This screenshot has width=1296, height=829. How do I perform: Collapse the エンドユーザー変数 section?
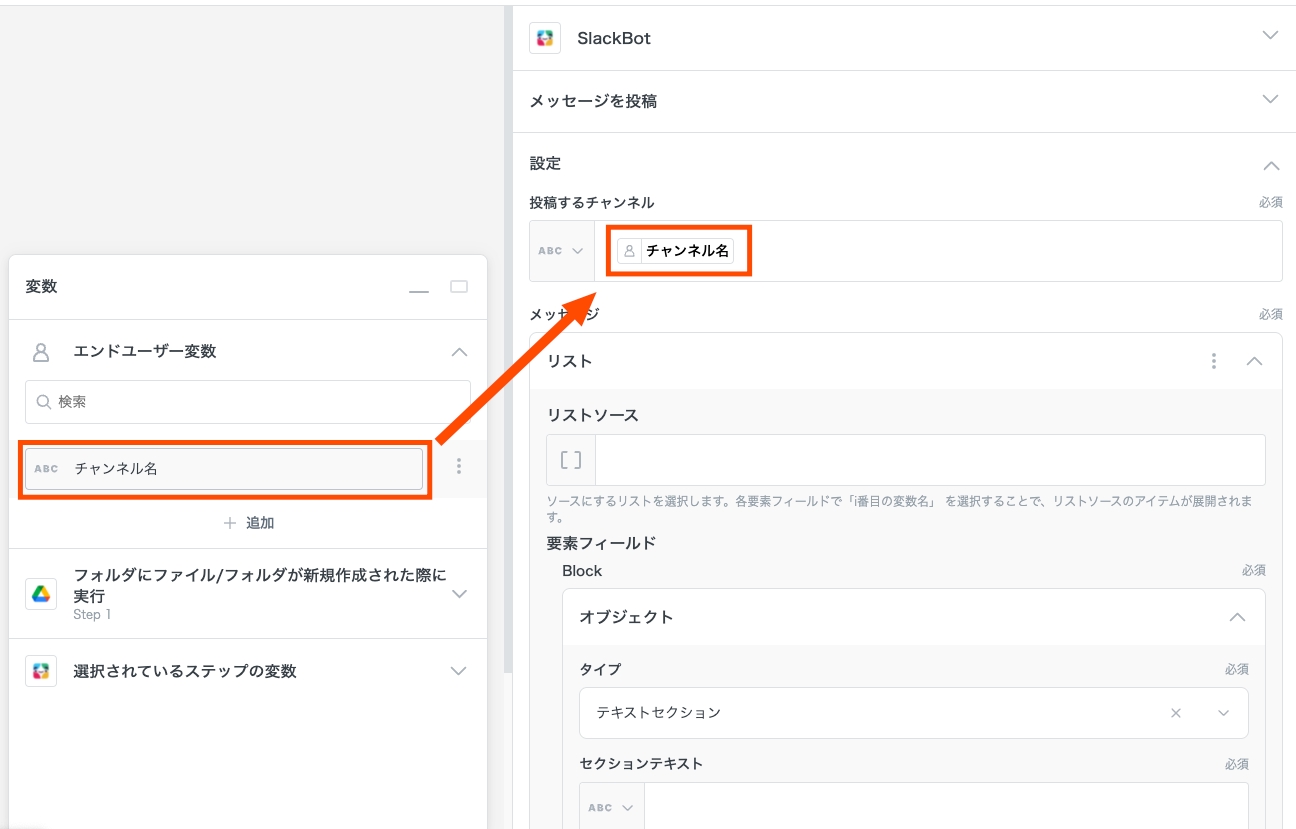(x=459, y=352)
